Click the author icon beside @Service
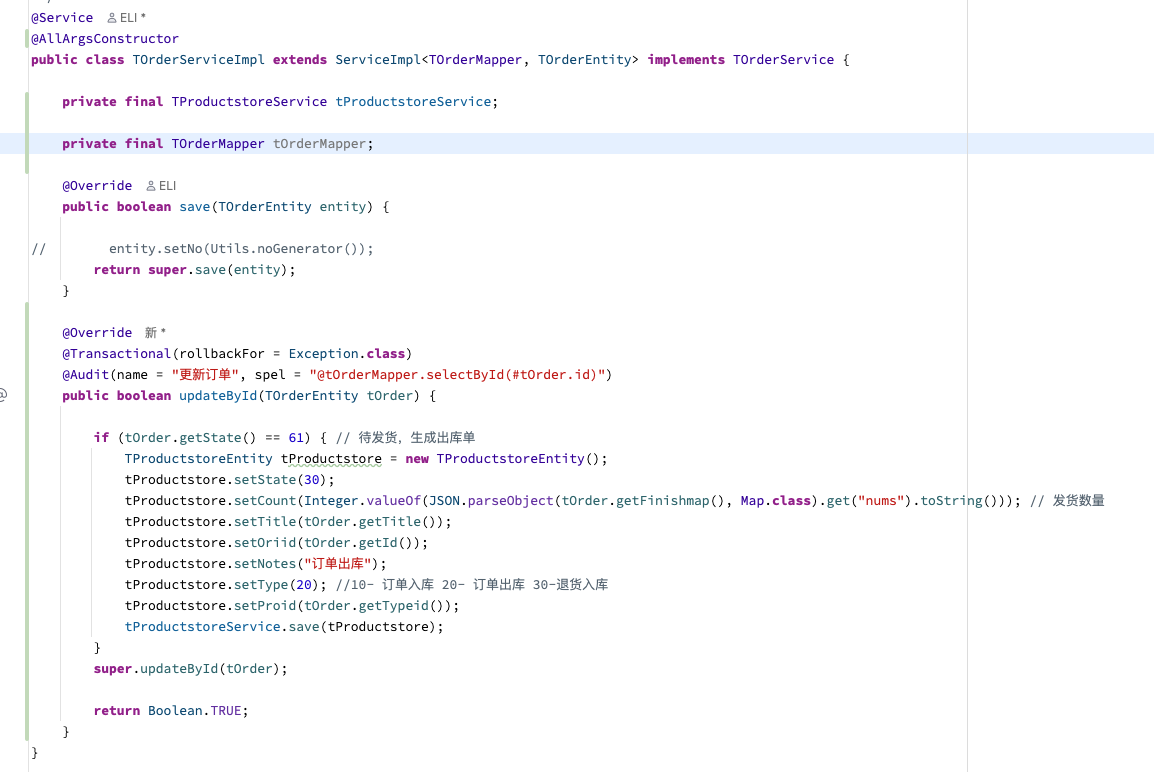 [x=112, y=18]
